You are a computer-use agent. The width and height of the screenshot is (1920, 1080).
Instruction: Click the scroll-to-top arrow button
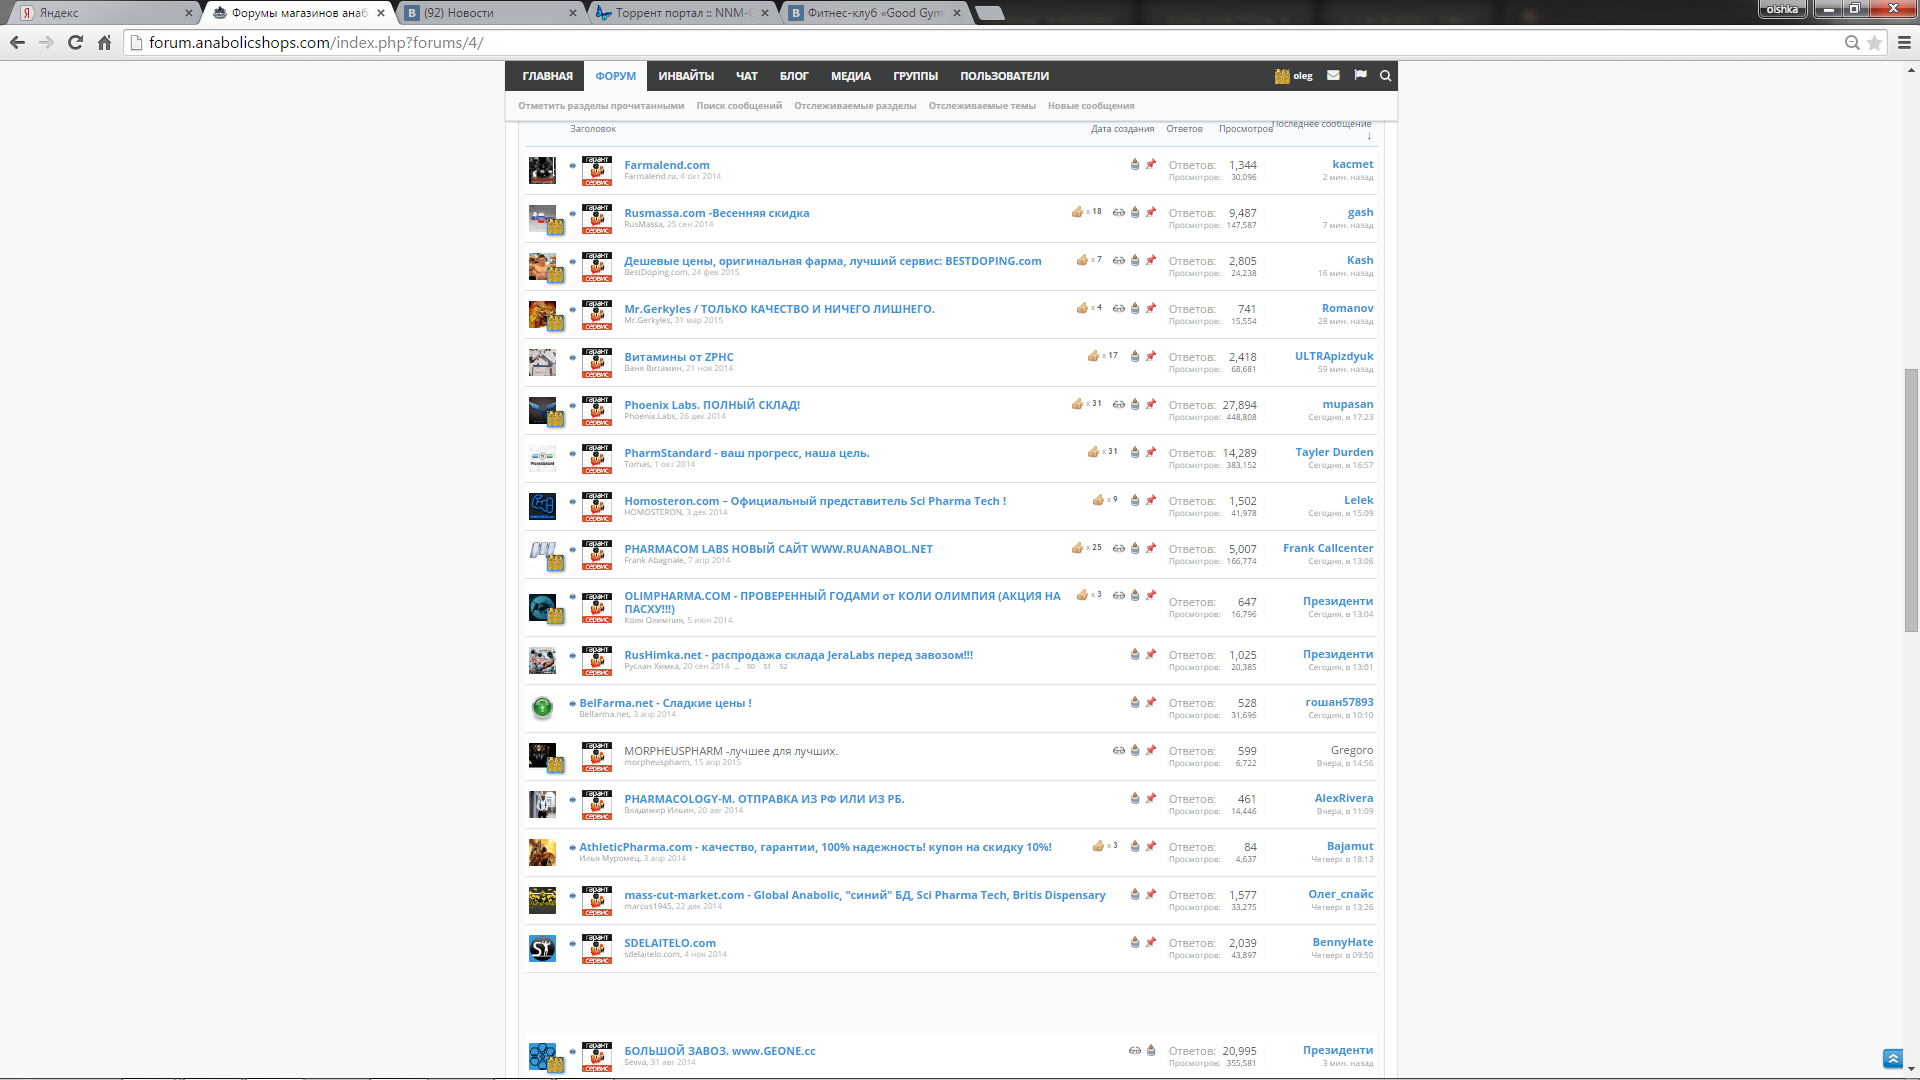click(1892, 1058)
